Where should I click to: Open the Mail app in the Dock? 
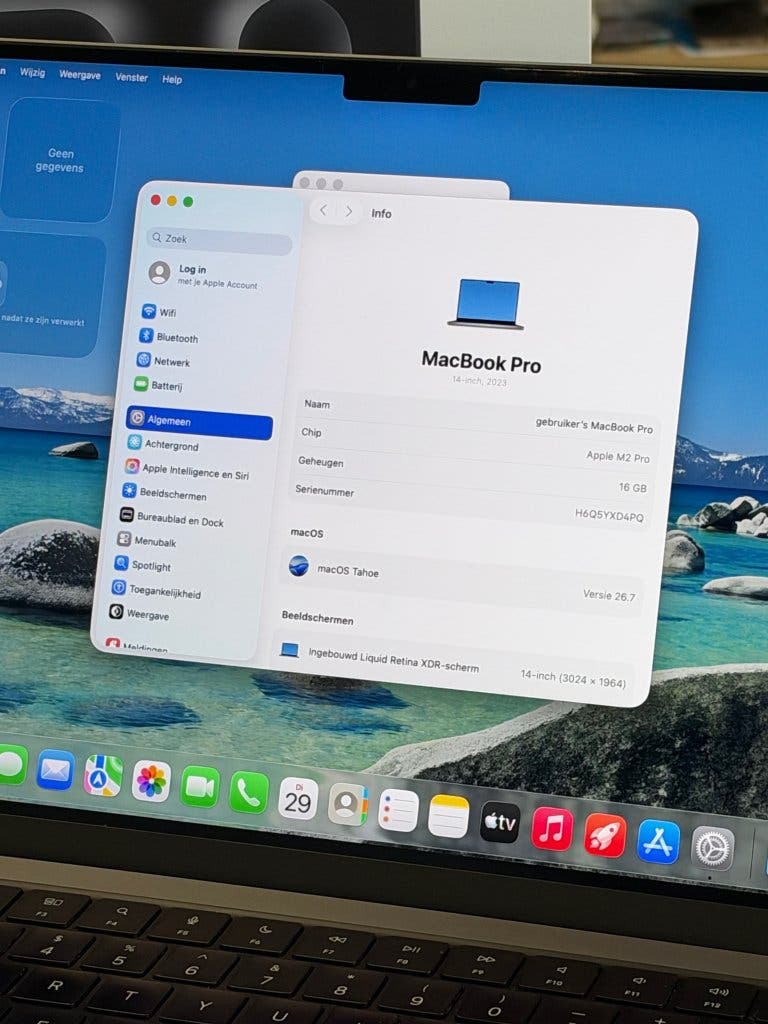[56, 771]
